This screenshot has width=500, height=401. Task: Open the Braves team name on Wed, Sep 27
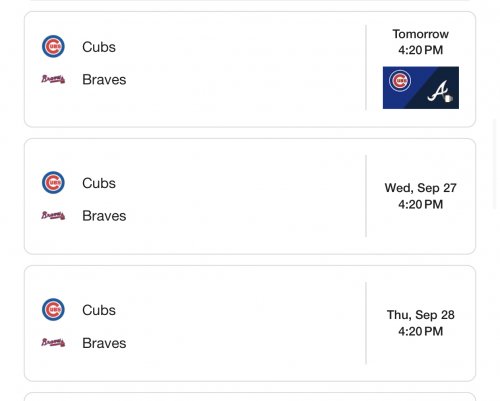coord(104,216)
